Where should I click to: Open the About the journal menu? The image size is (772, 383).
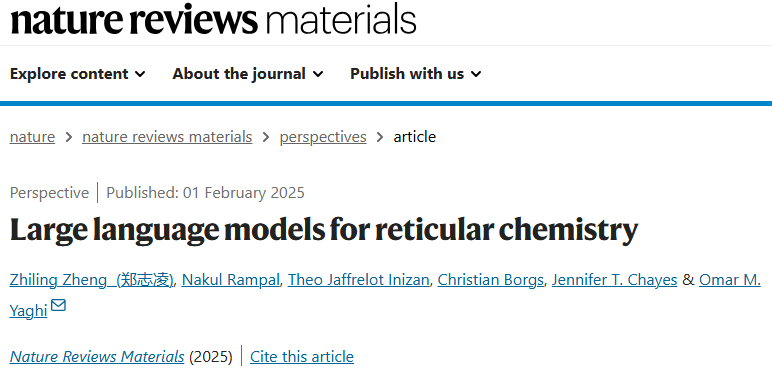click(x=248, y=74)
